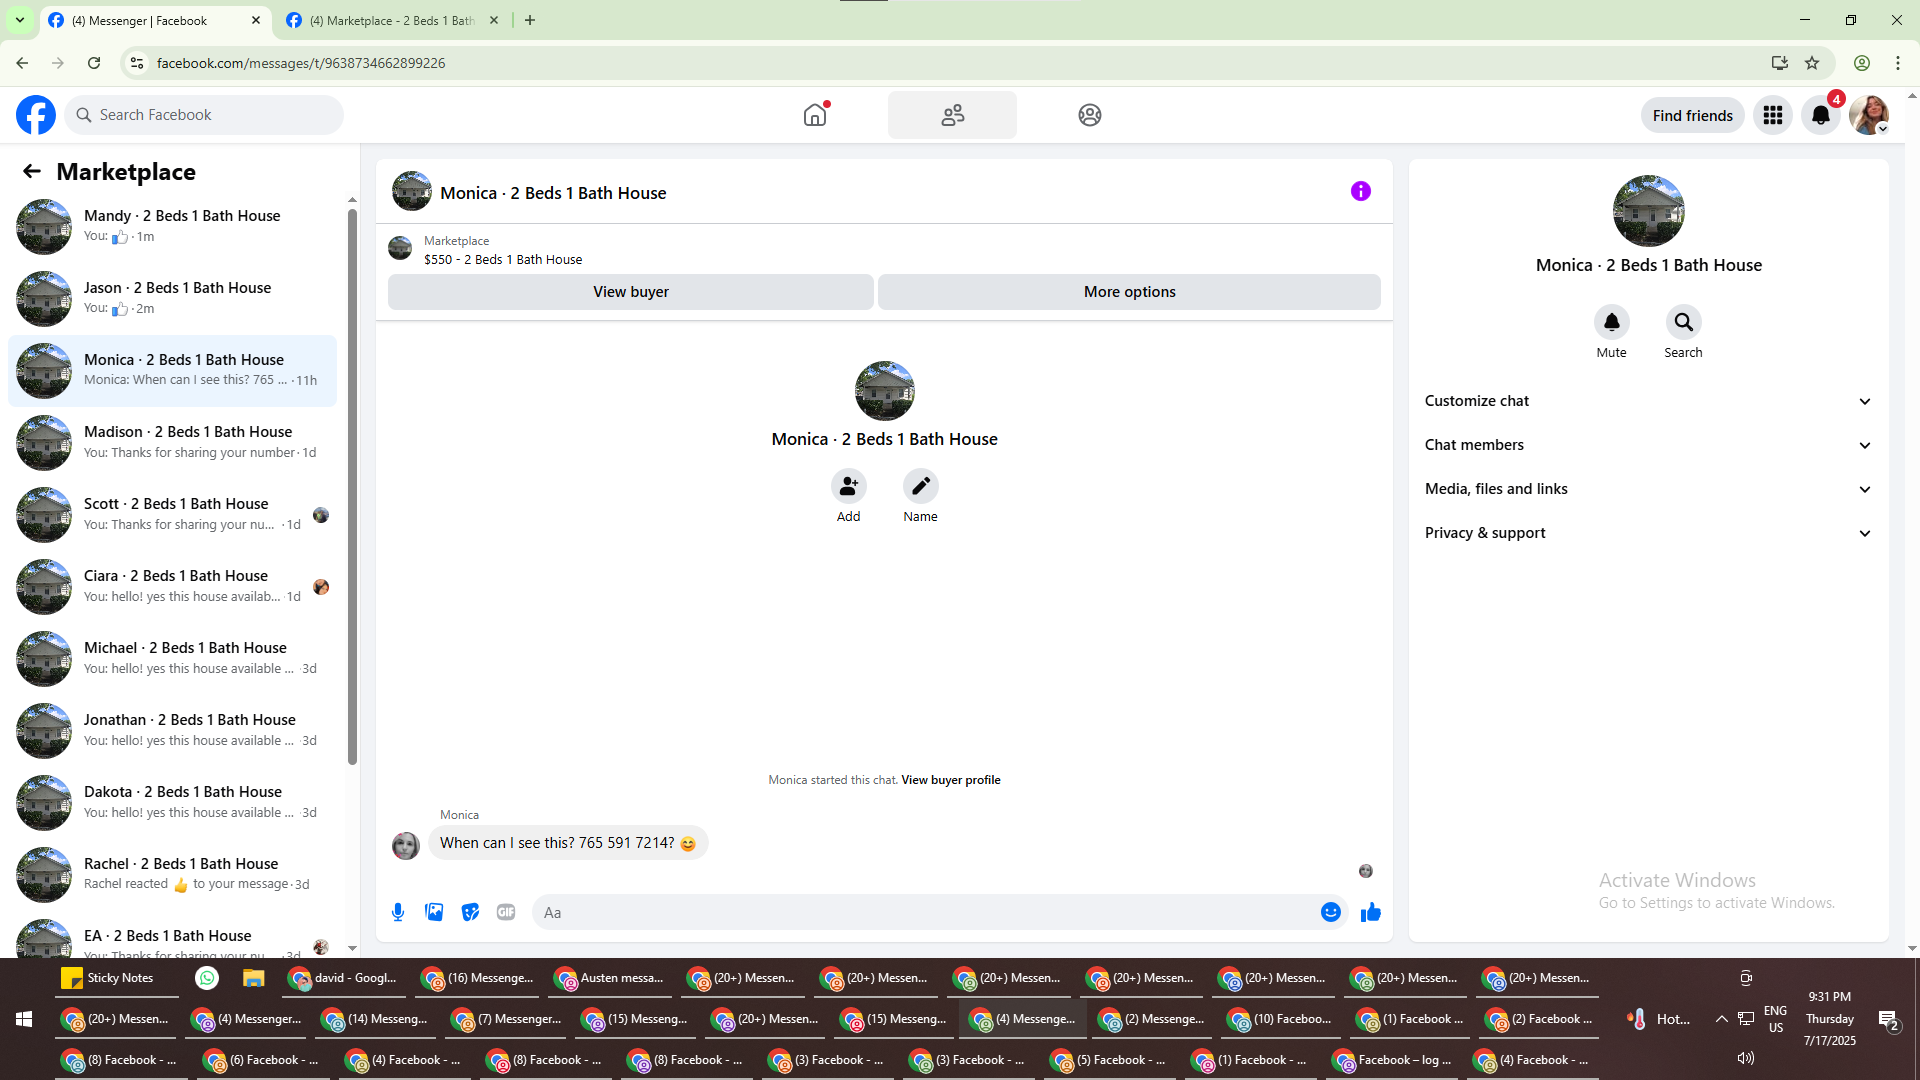Open the Facebook menu grid icon
The image size is (1920, 1080).
(1773, 115)
